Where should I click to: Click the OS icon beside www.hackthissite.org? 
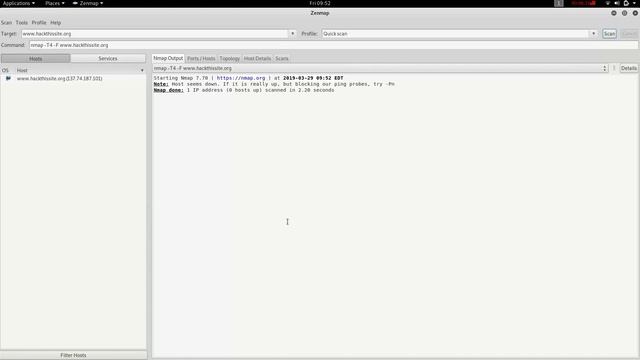click(x=8, y=78)
